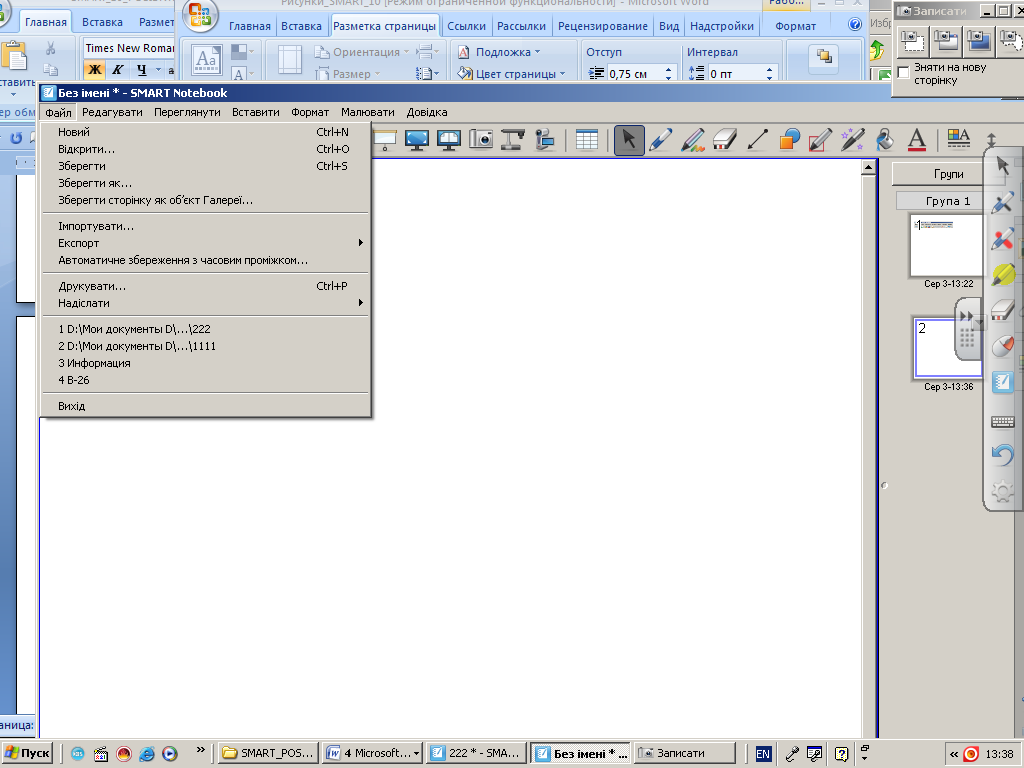Switch to the Ссылки tab in Word

click(x=466, y=26)
